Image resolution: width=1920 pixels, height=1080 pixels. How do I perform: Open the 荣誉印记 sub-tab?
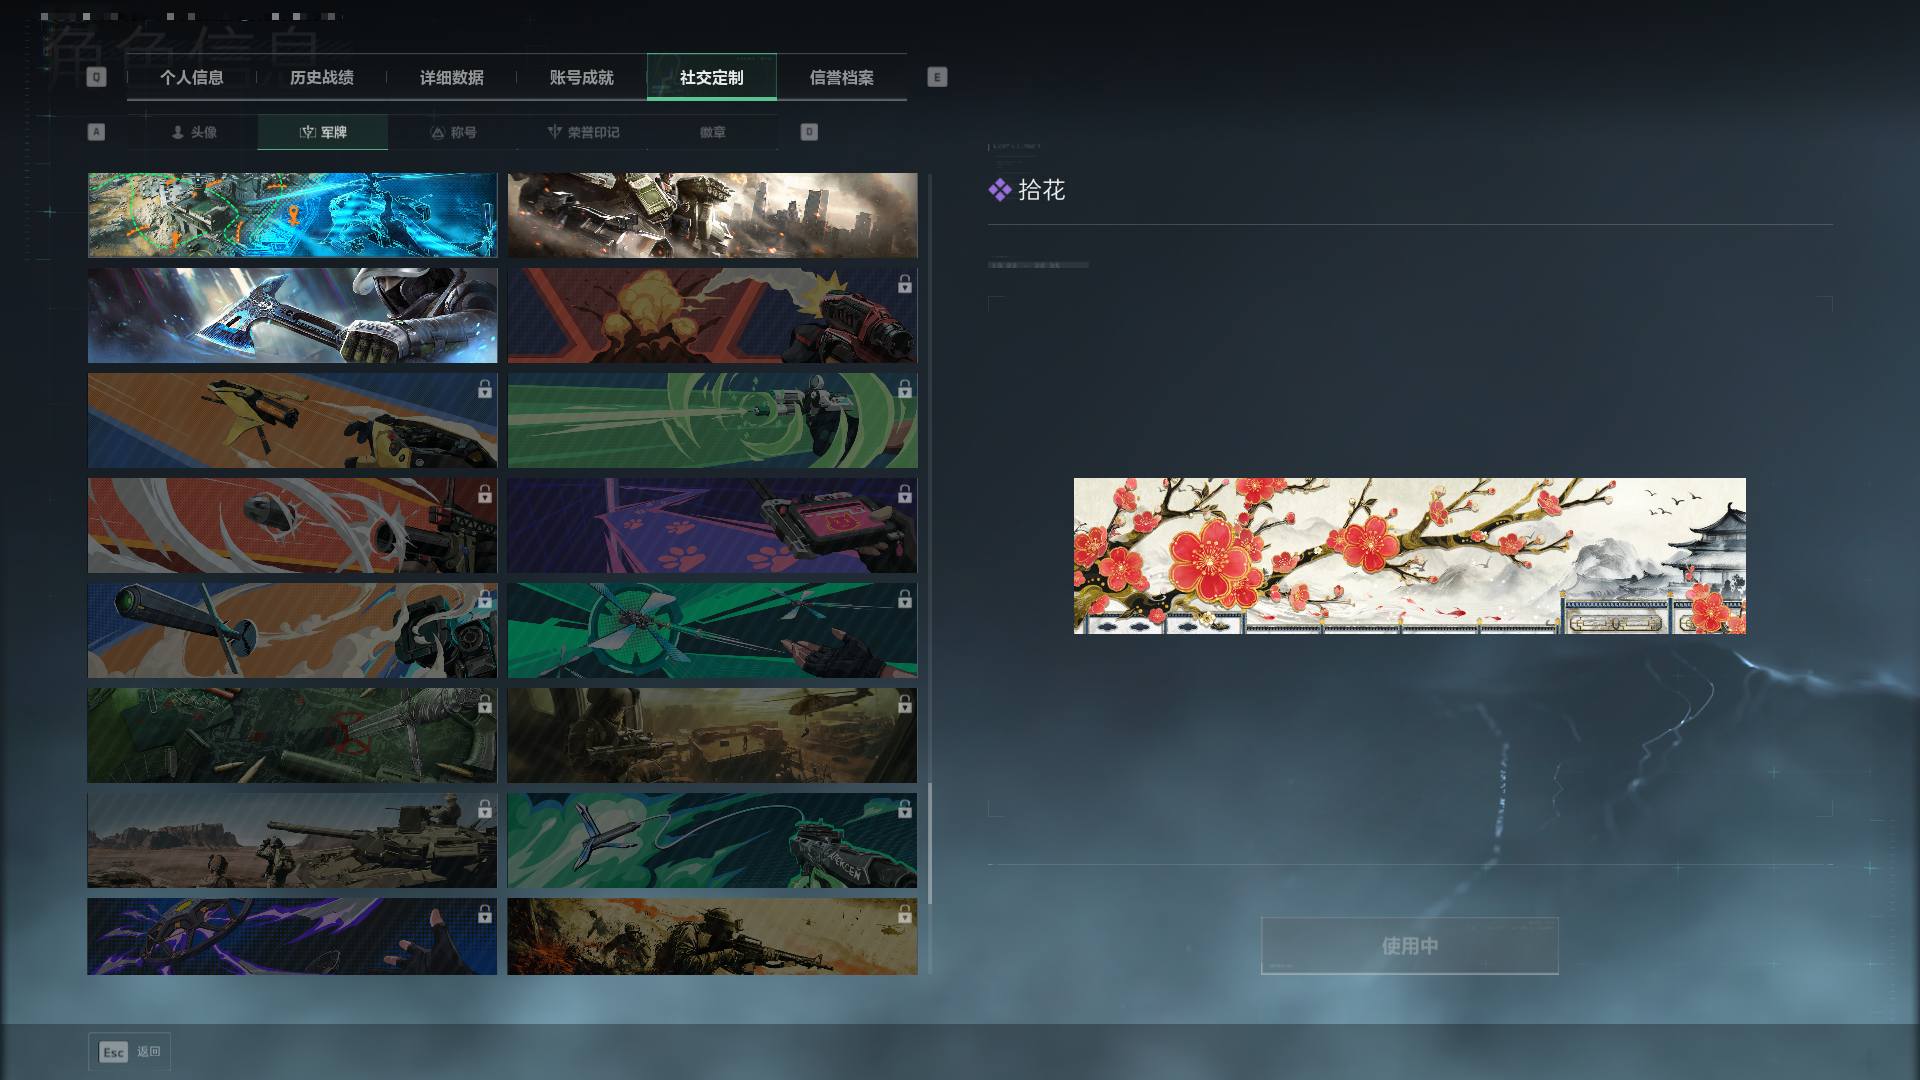pyautogui.click(x=583, y=132)
